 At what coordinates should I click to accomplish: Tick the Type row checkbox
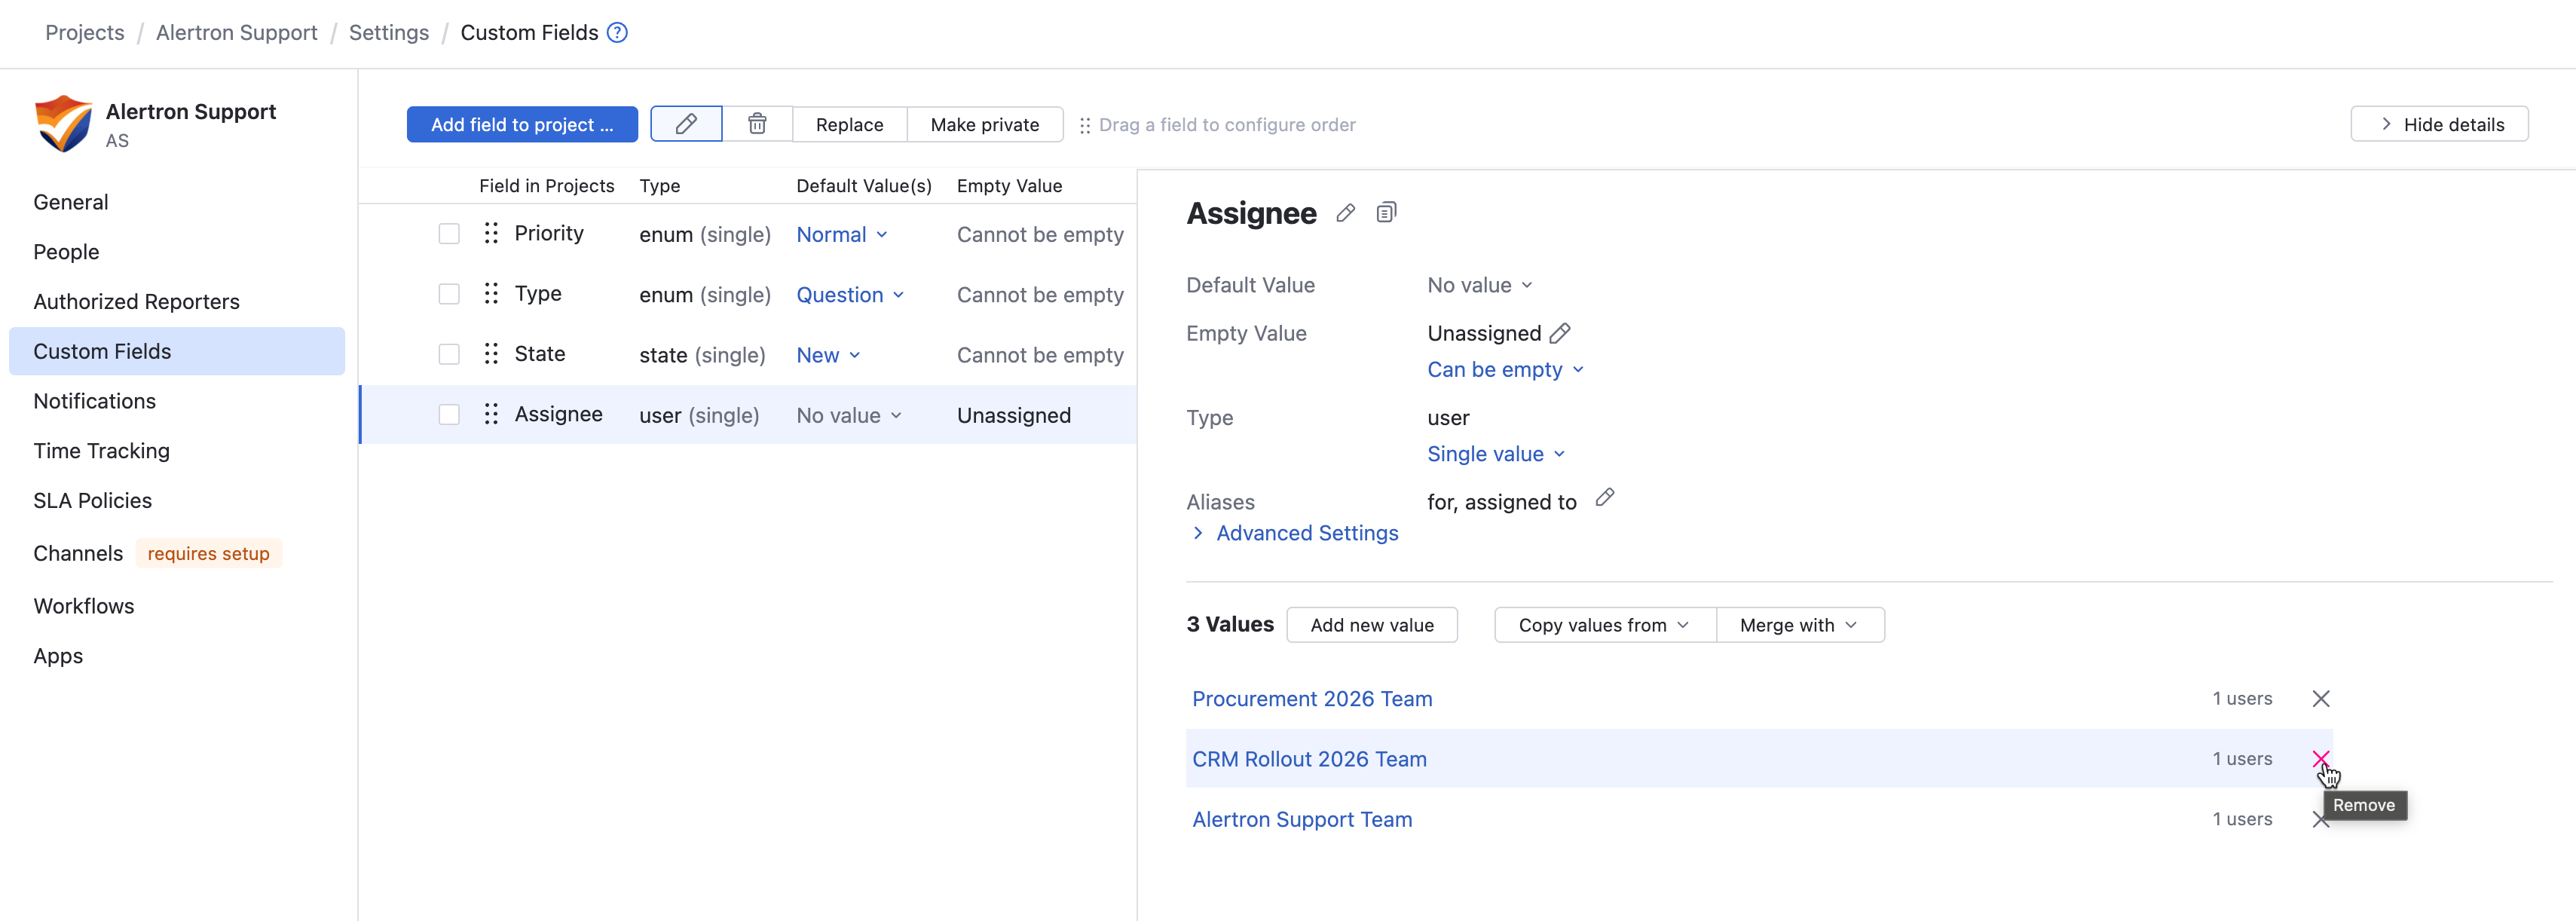coord(449,294)
